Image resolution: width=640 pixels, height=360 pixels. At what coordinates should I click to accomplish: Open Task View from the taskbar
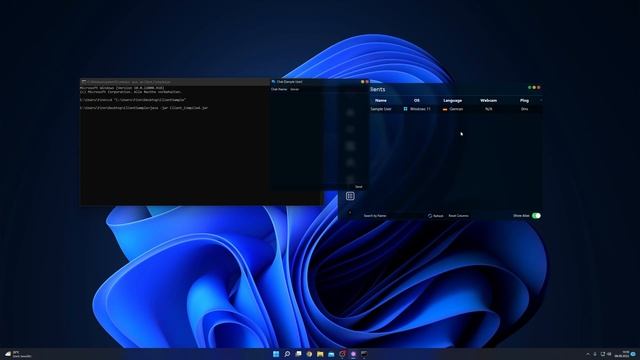(x=298, y=354)
